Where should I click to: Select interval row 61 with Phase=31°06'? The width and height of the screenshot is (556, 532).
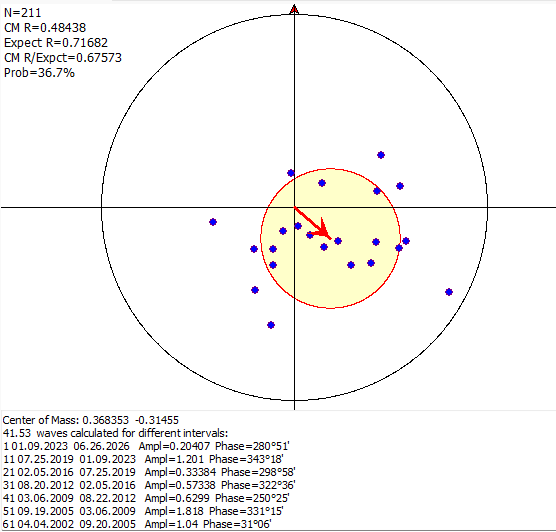pyautogui.click(x=137, y=524)
